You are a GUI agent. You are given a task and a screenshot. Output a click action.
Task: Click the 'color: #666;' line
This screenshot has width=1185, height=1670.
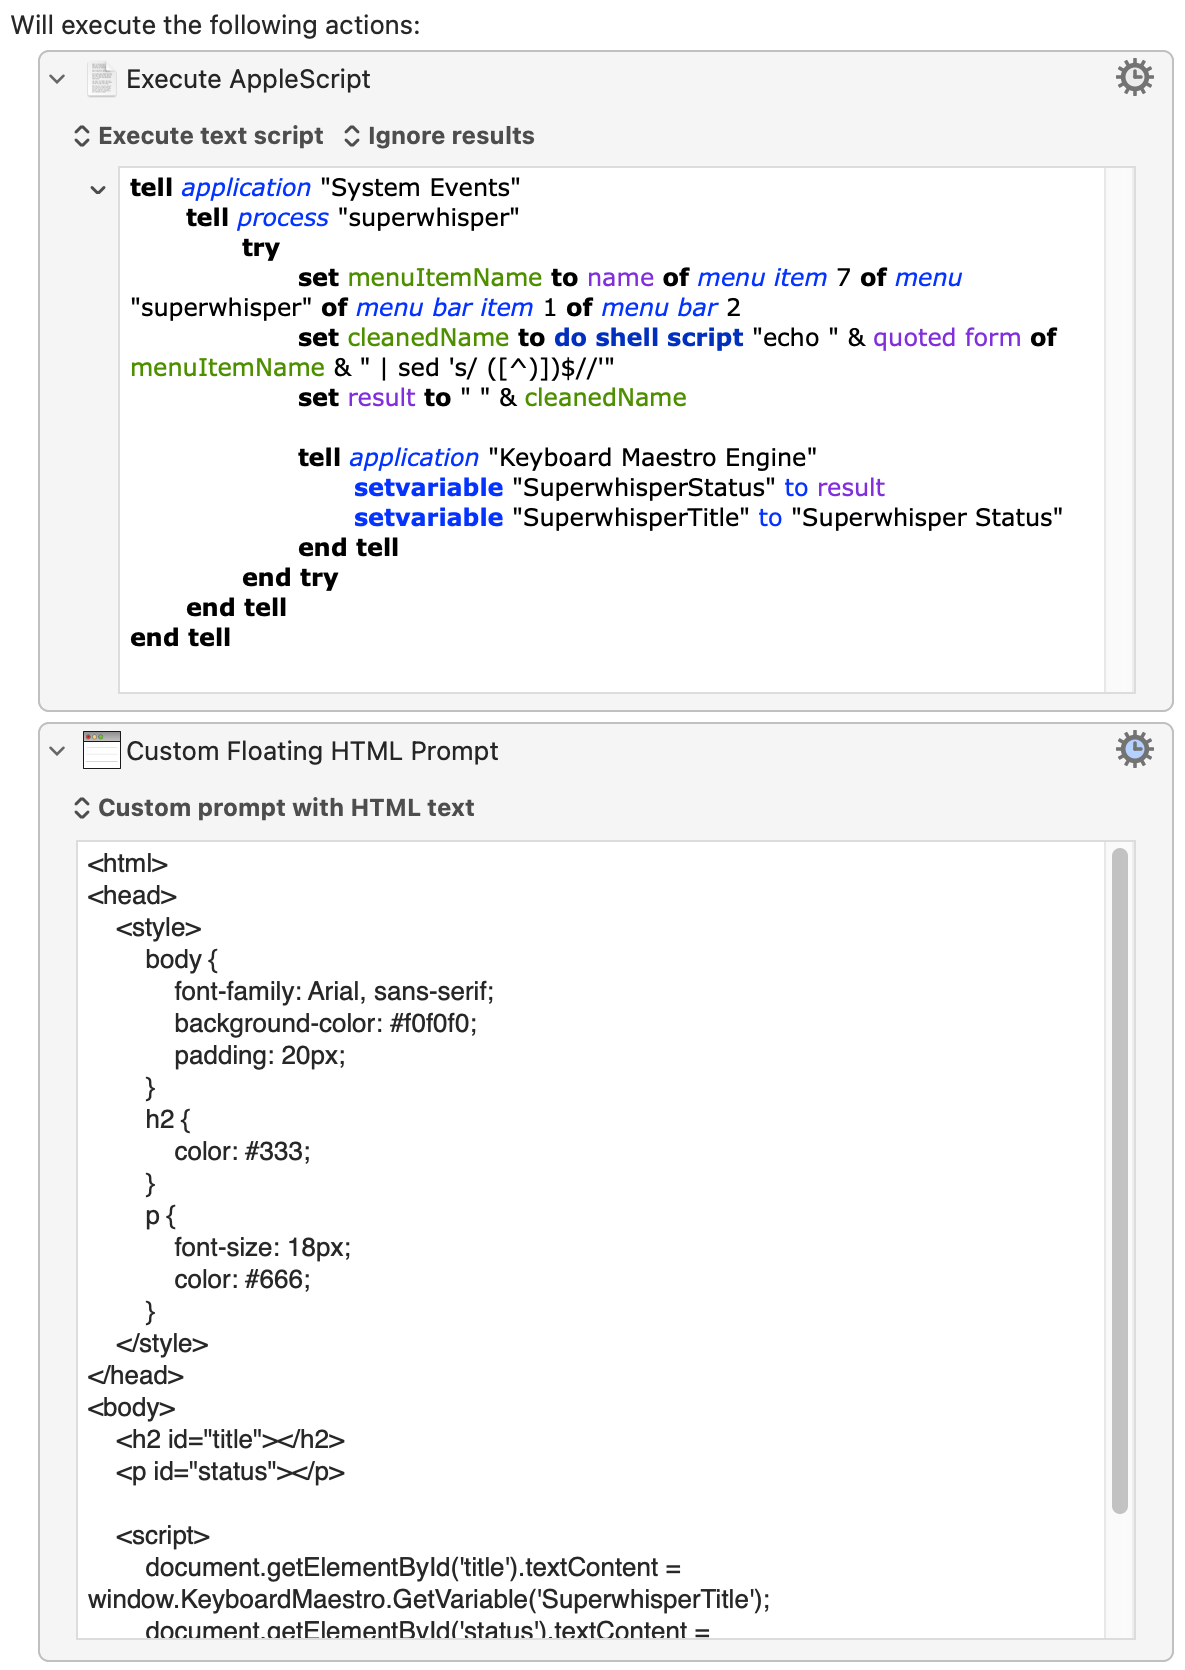(x=242, y=1280)
